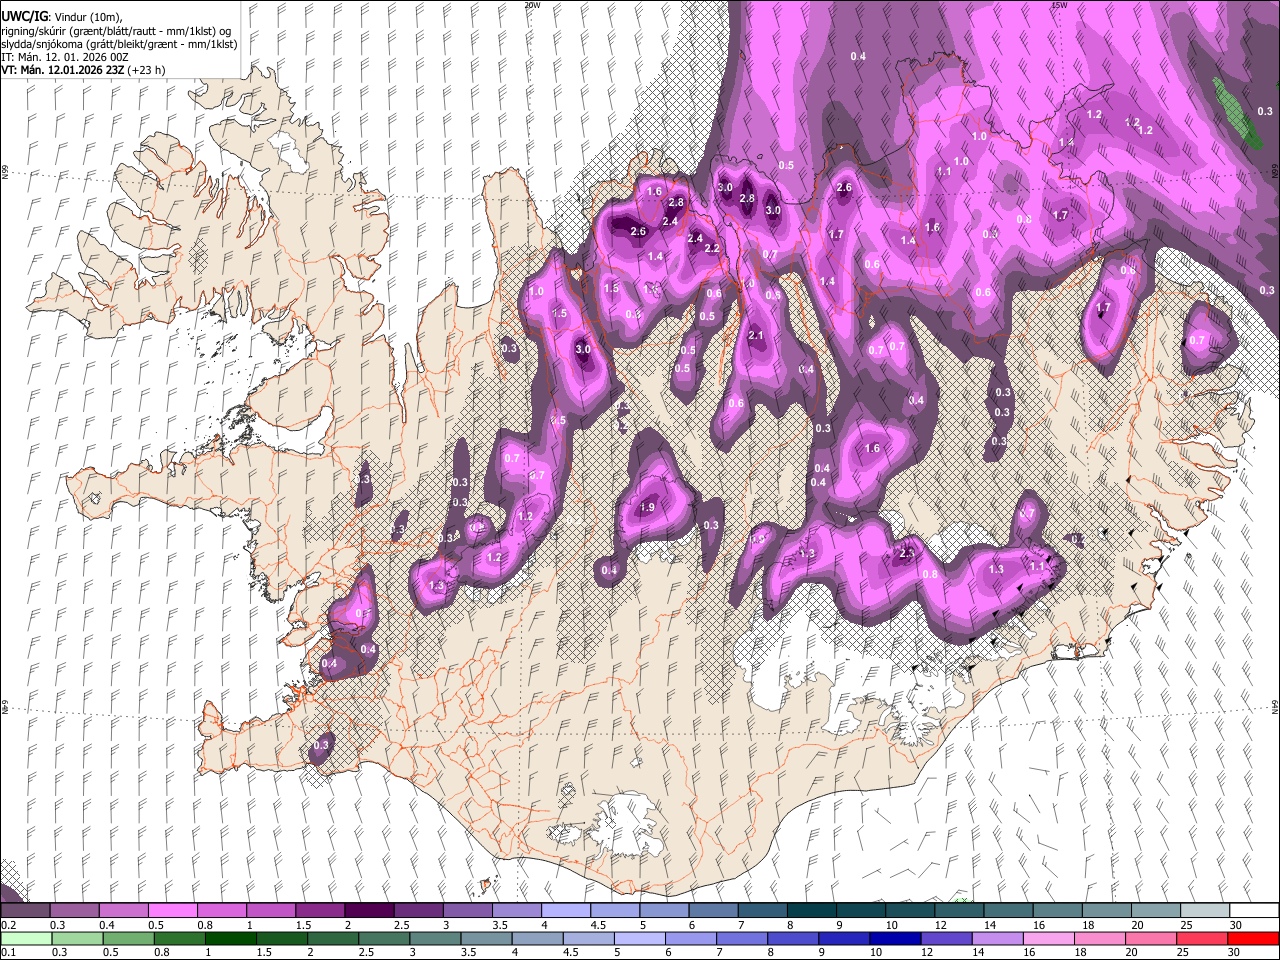Click the "0.2" label under the snow legend
Image resolution: width=1280 pixels, height=960 pixels.
(9, 925)
